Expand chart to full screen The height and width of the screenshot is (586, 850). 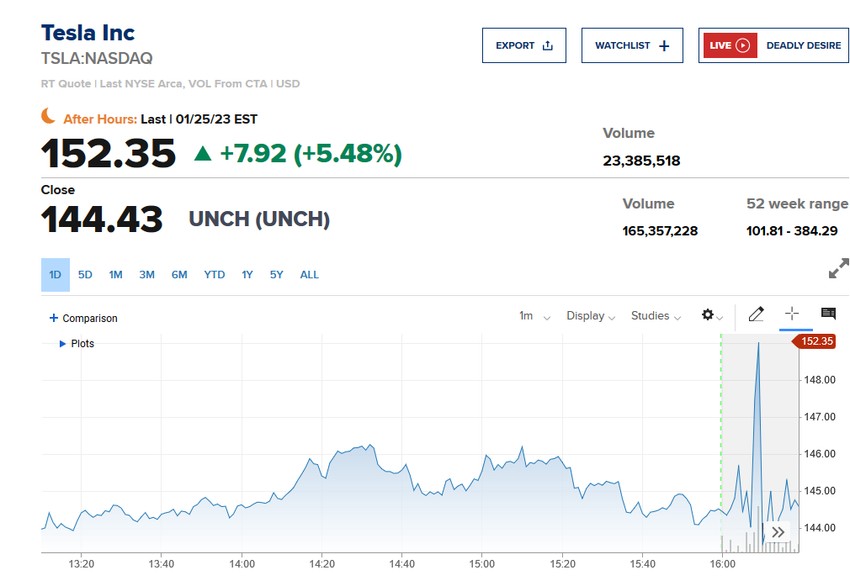point(838,270)
